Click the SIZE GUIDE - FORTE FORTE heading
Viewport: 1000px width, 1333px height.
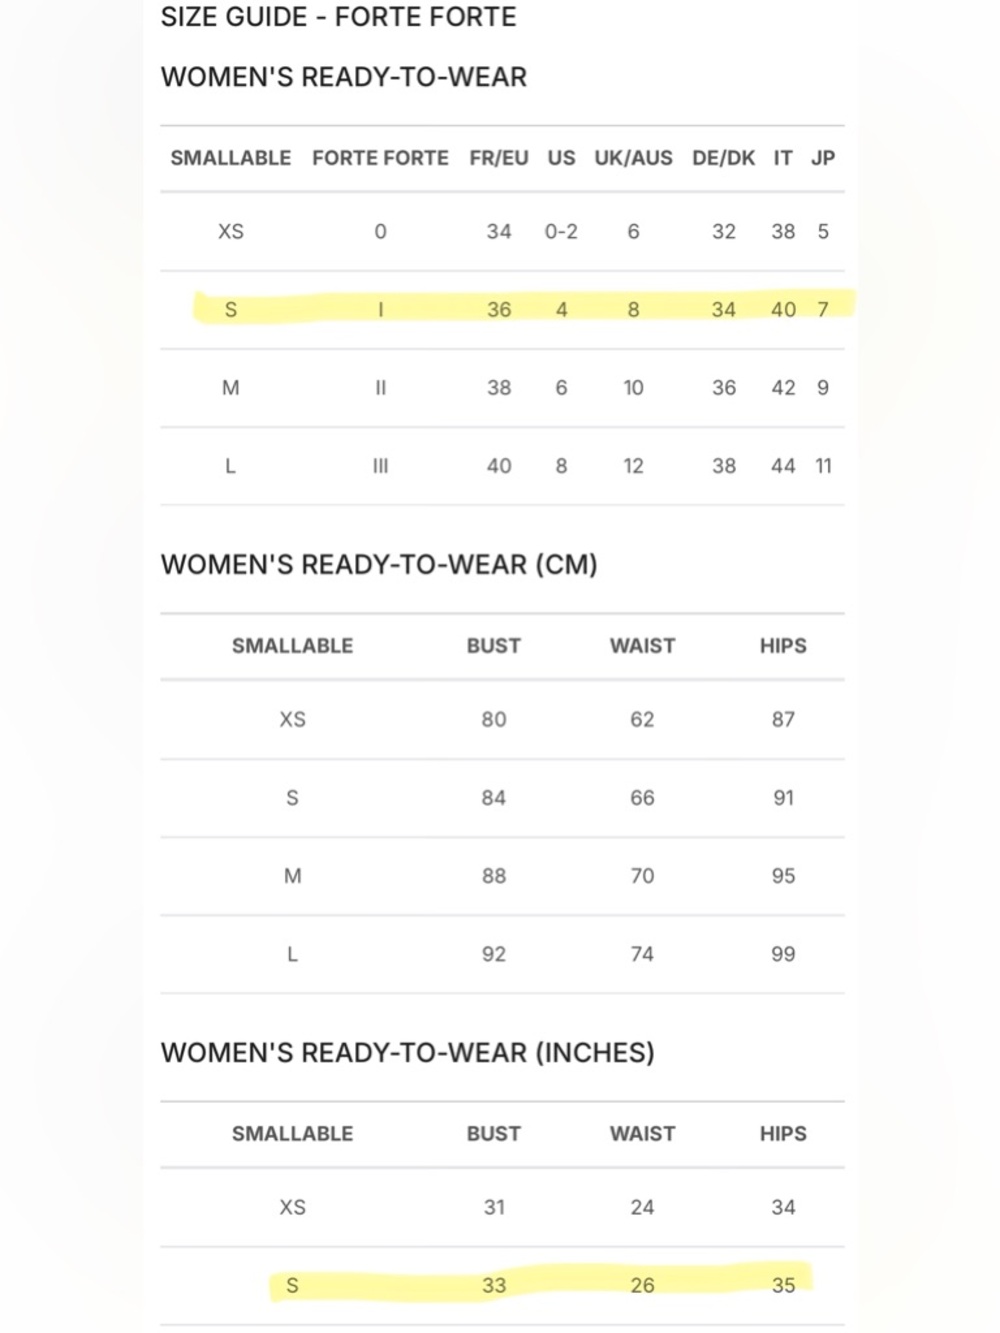coord(338,17)
